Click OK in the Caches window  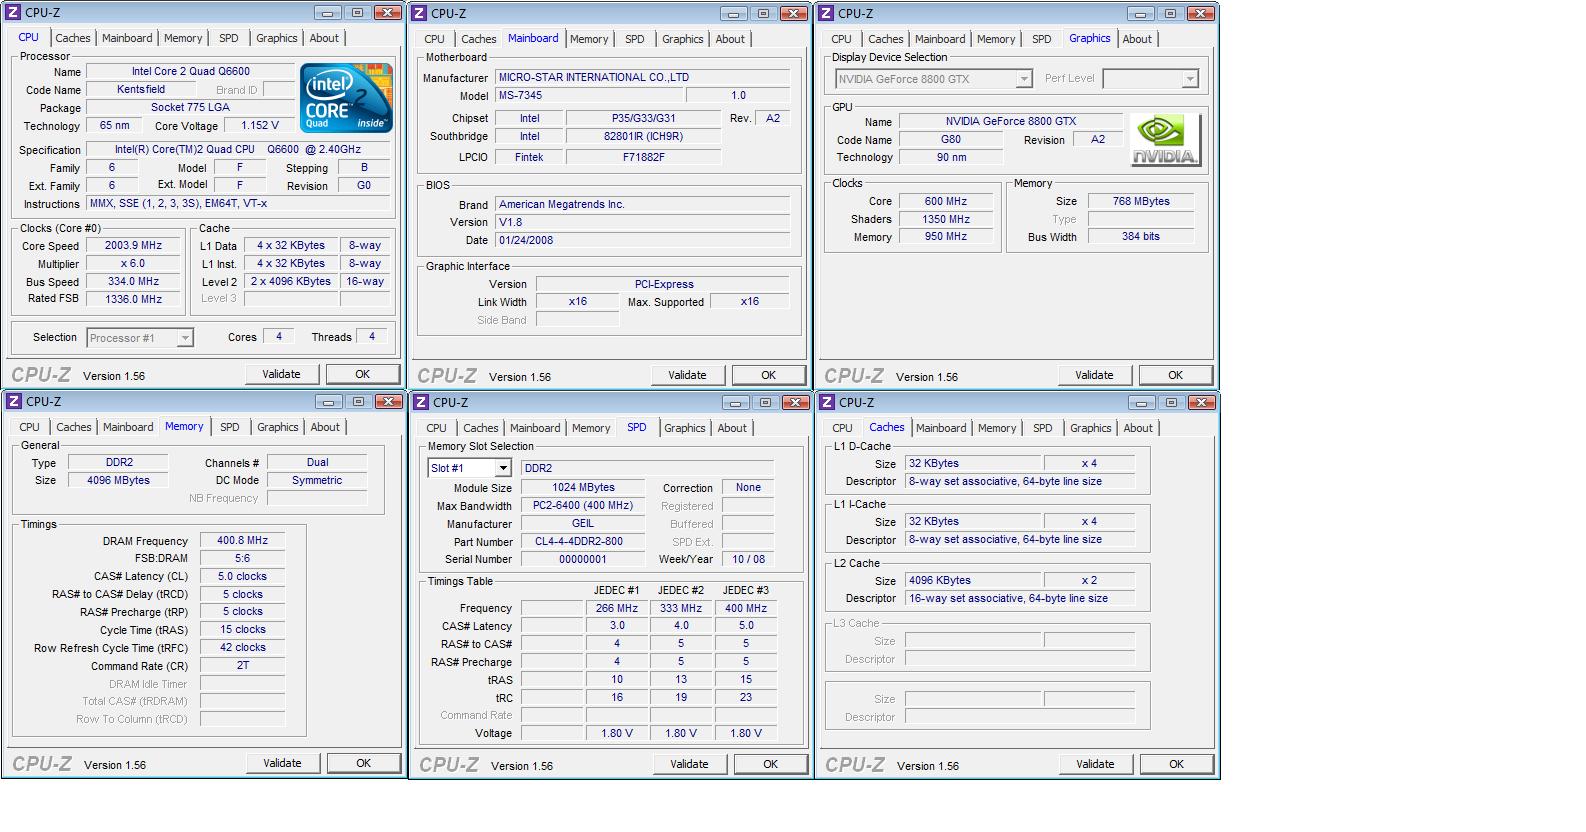1176,764
